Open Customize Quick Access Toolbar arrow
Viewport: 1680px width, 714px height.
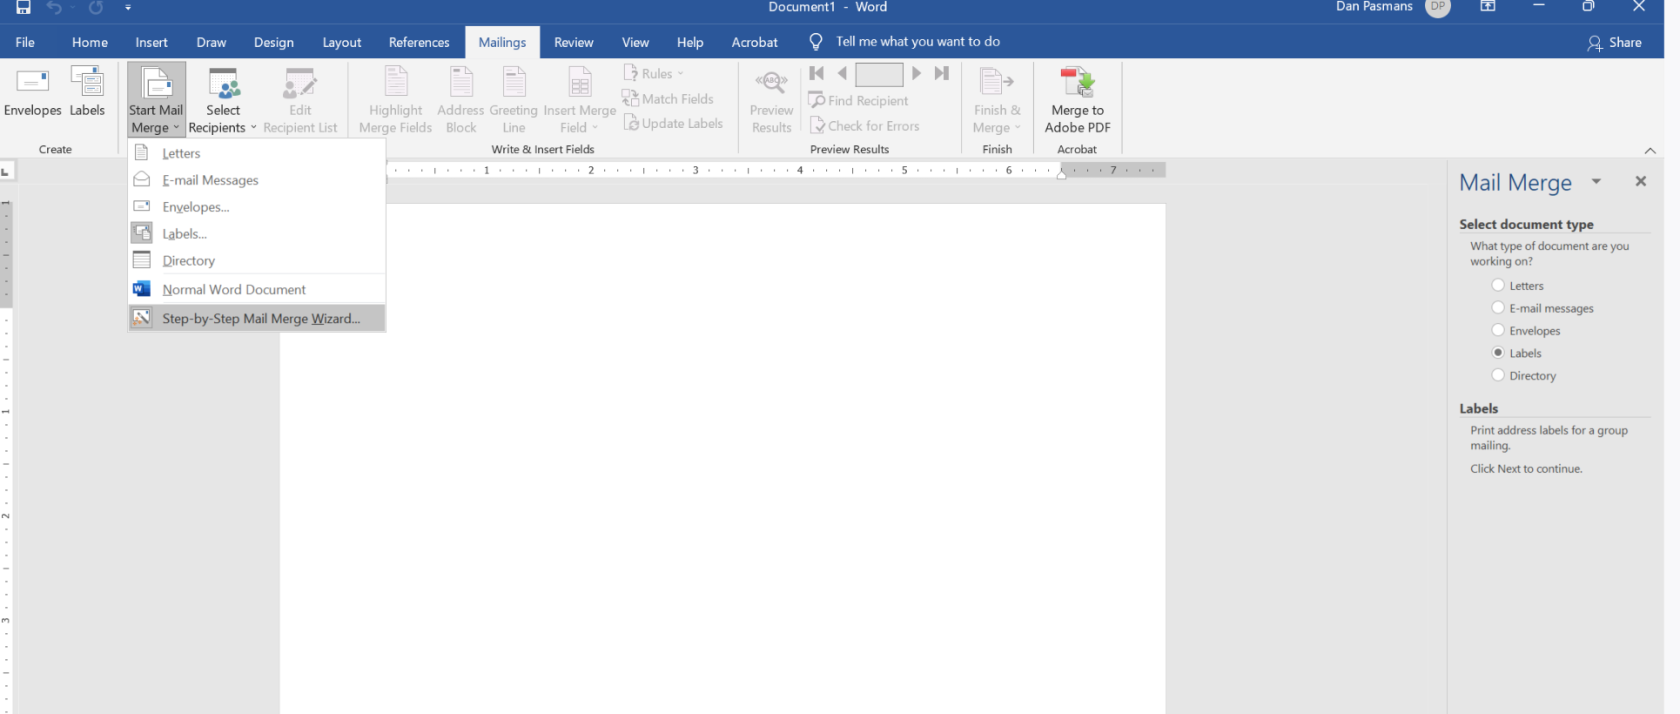[x=128, y=7]
